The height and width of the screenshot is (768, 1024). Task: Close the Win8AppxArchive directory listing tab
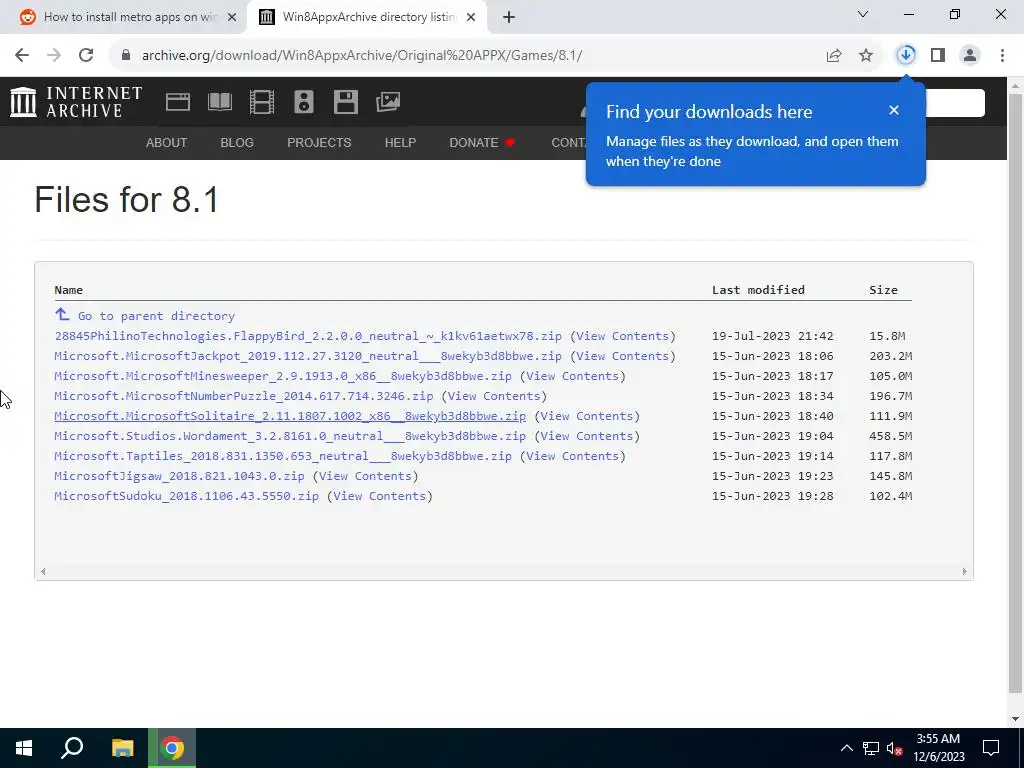471,17
